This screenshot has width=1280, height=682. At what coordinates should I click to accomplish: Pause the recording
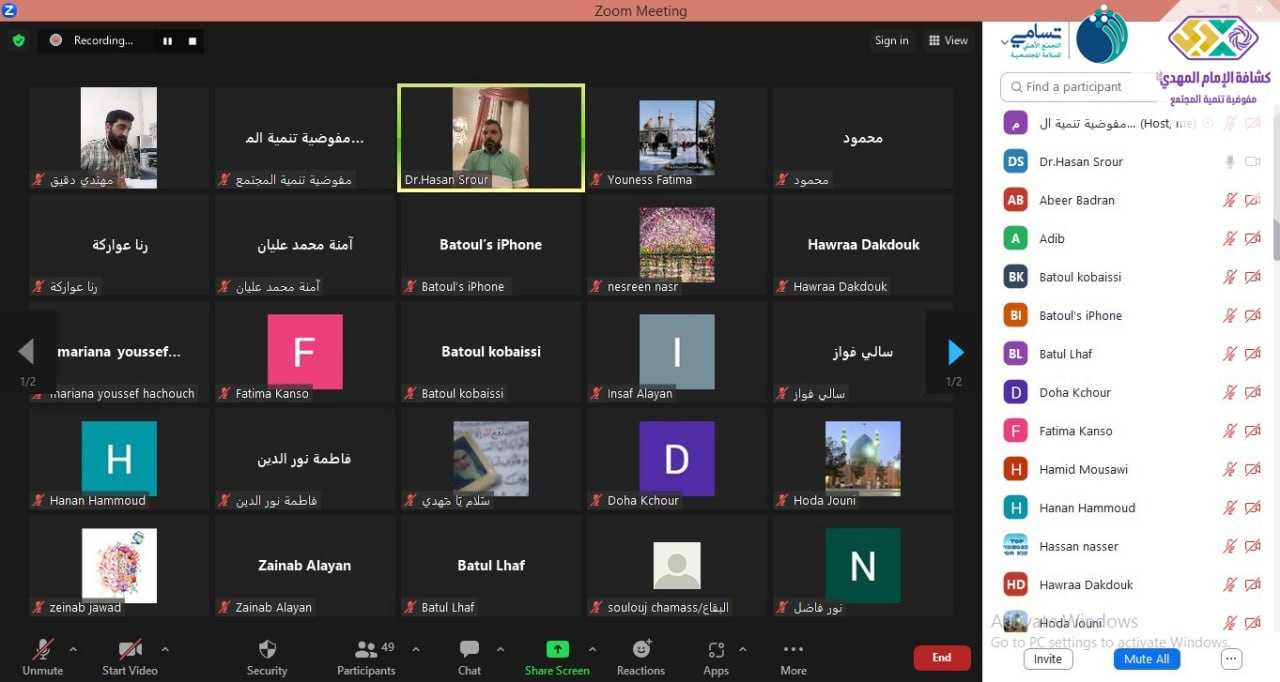(167, 41)
